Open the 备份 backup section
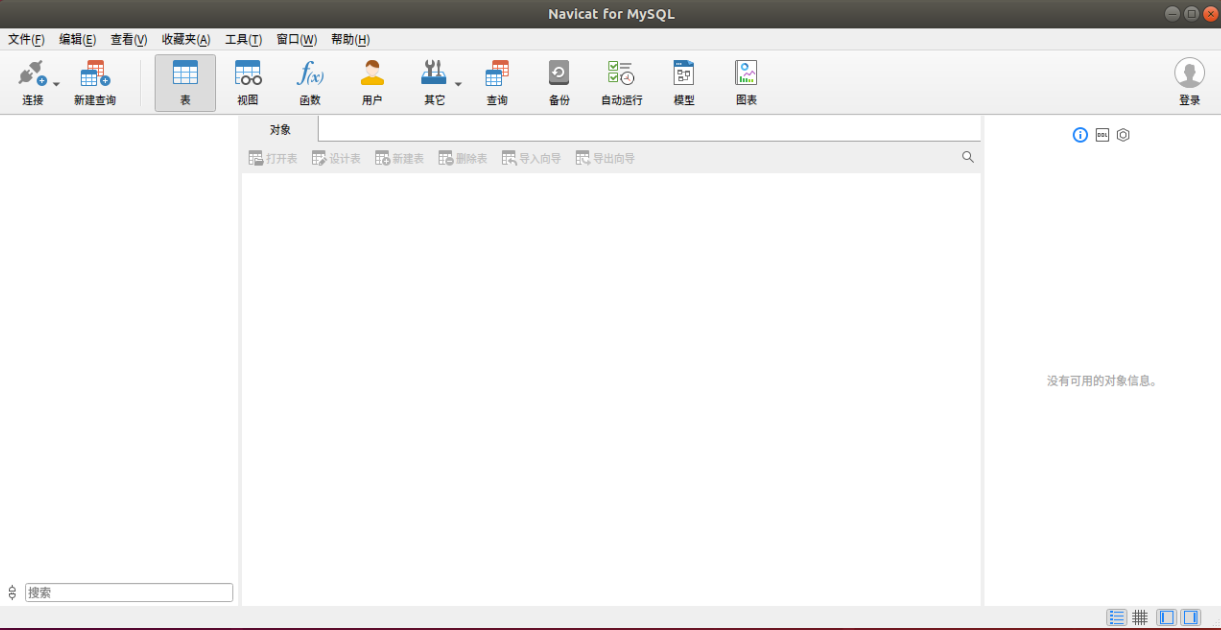The height and width of the screenshot is (630, 1221). [559, 83]
